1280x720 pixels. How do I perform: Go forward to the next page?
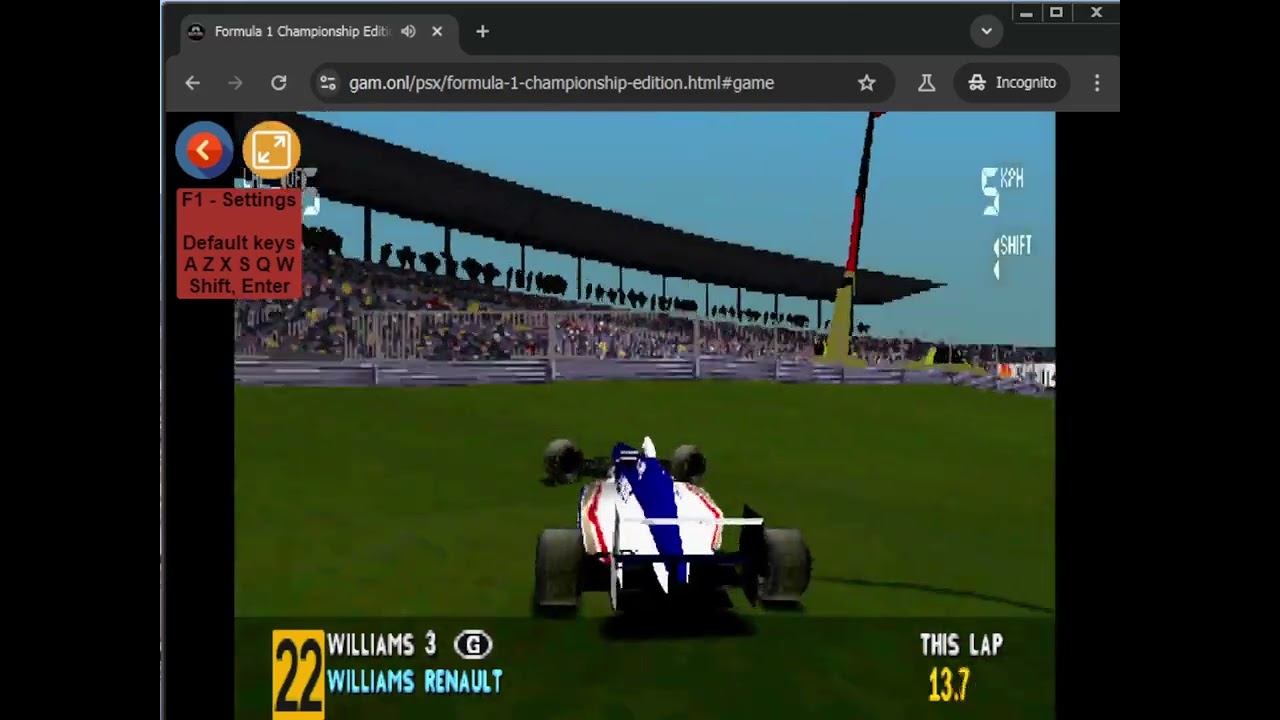point(235,83)
